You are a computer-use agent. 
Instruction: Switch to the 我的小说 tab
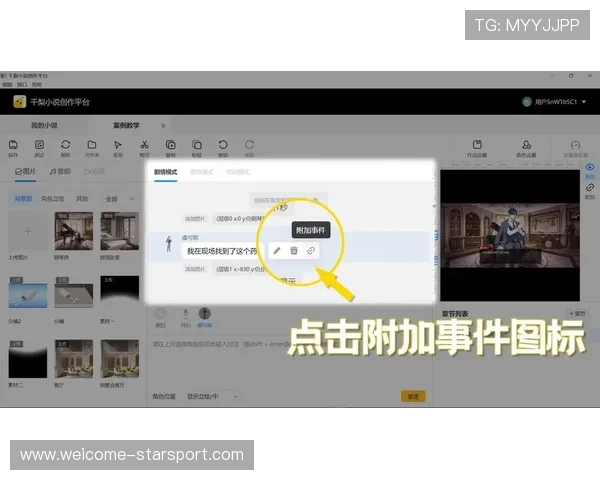[44, 126]
